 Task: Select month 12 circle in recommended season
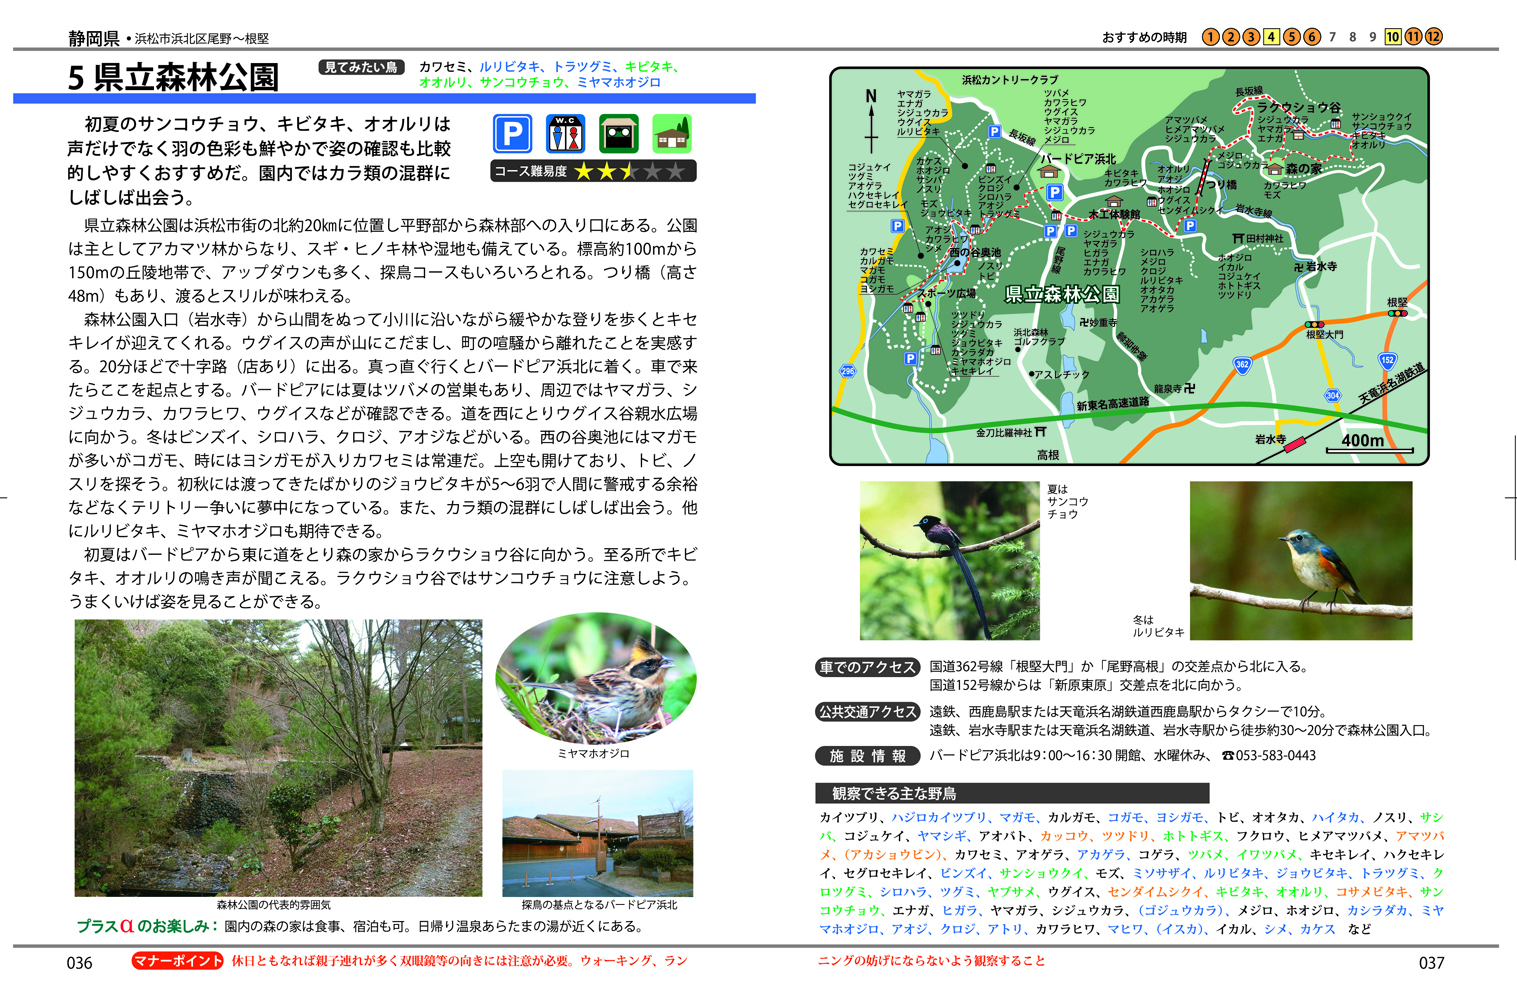click(x=1434, y=37)
